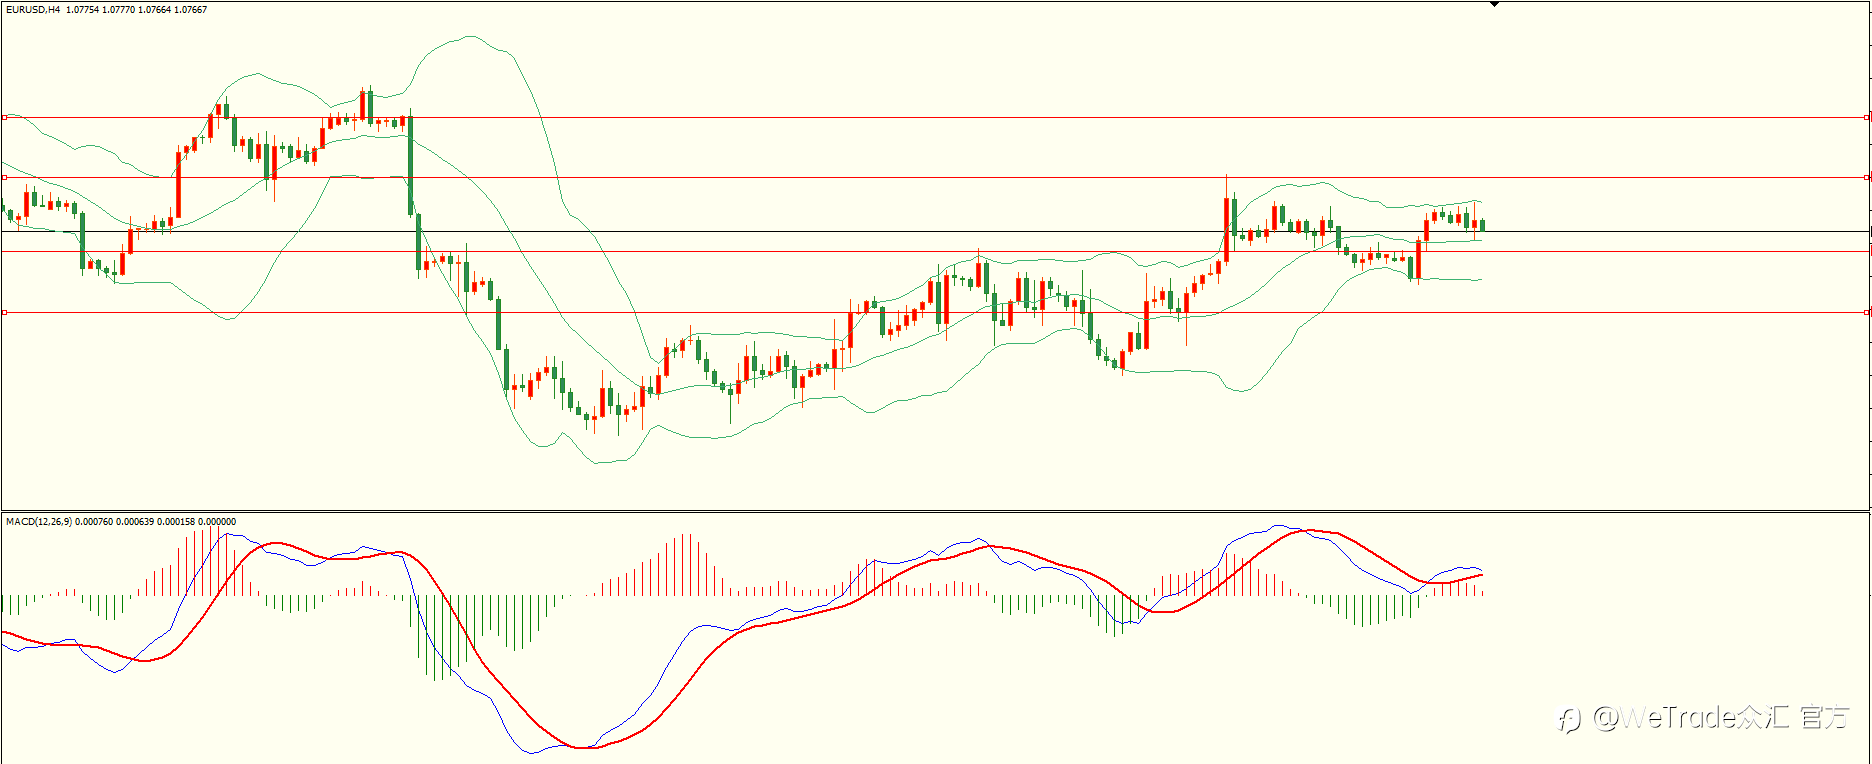Select the lowest red horizontal line

pos(936,313)
